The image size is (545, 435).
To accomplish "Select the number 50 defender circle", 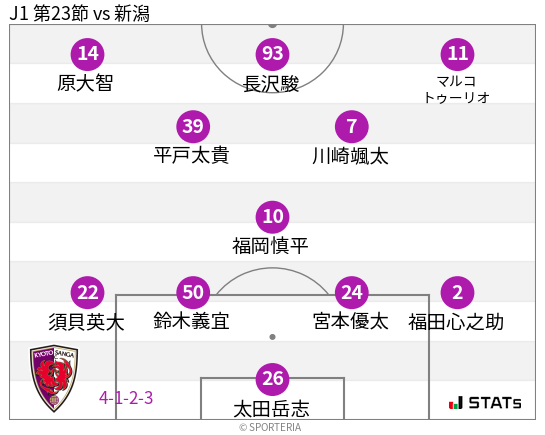I will point(193,293).
